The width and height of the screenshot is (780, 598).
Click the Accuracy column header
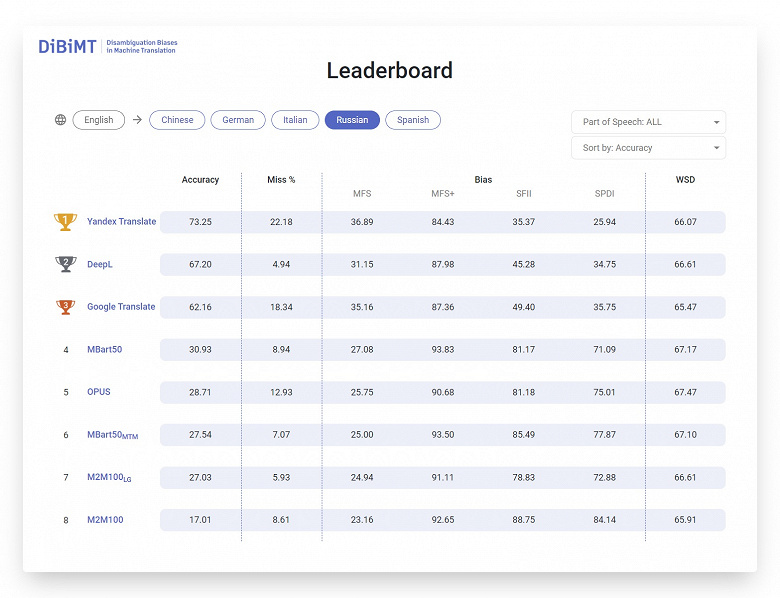pos(200,180)
